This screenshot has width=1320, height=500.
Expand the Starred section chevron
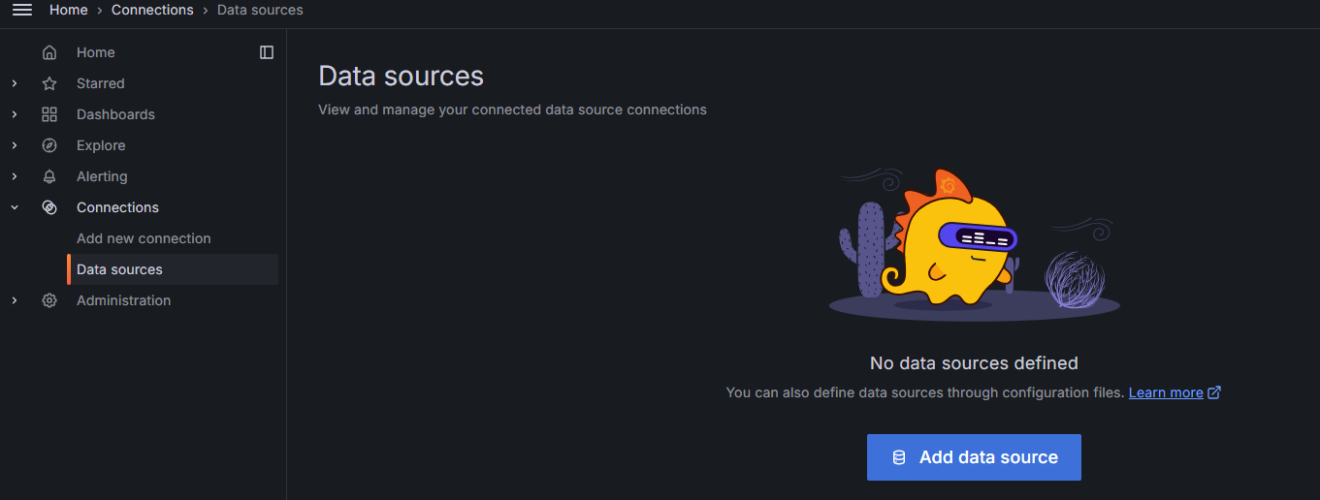(x=14, y=84)
